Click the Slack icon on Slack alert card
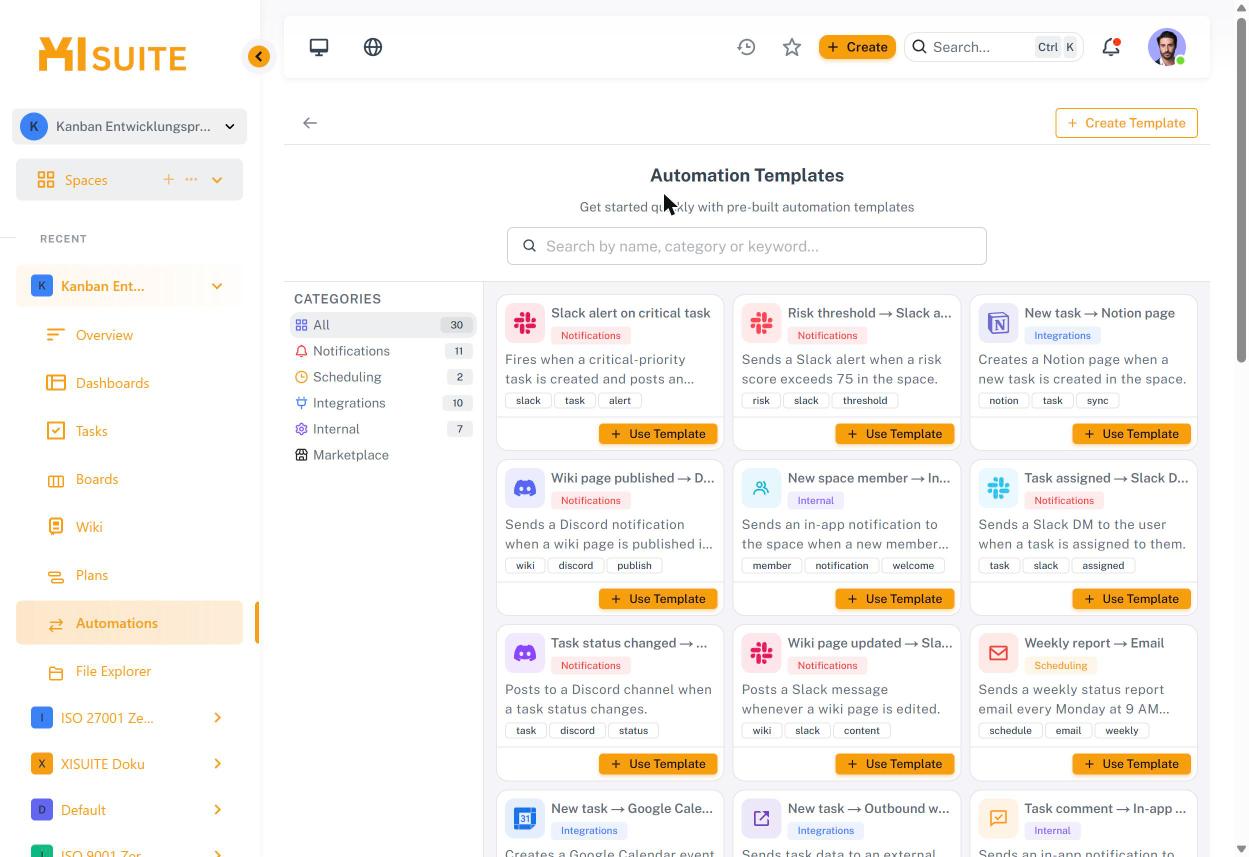This screenshot has height=857, width=1249. 525,323
